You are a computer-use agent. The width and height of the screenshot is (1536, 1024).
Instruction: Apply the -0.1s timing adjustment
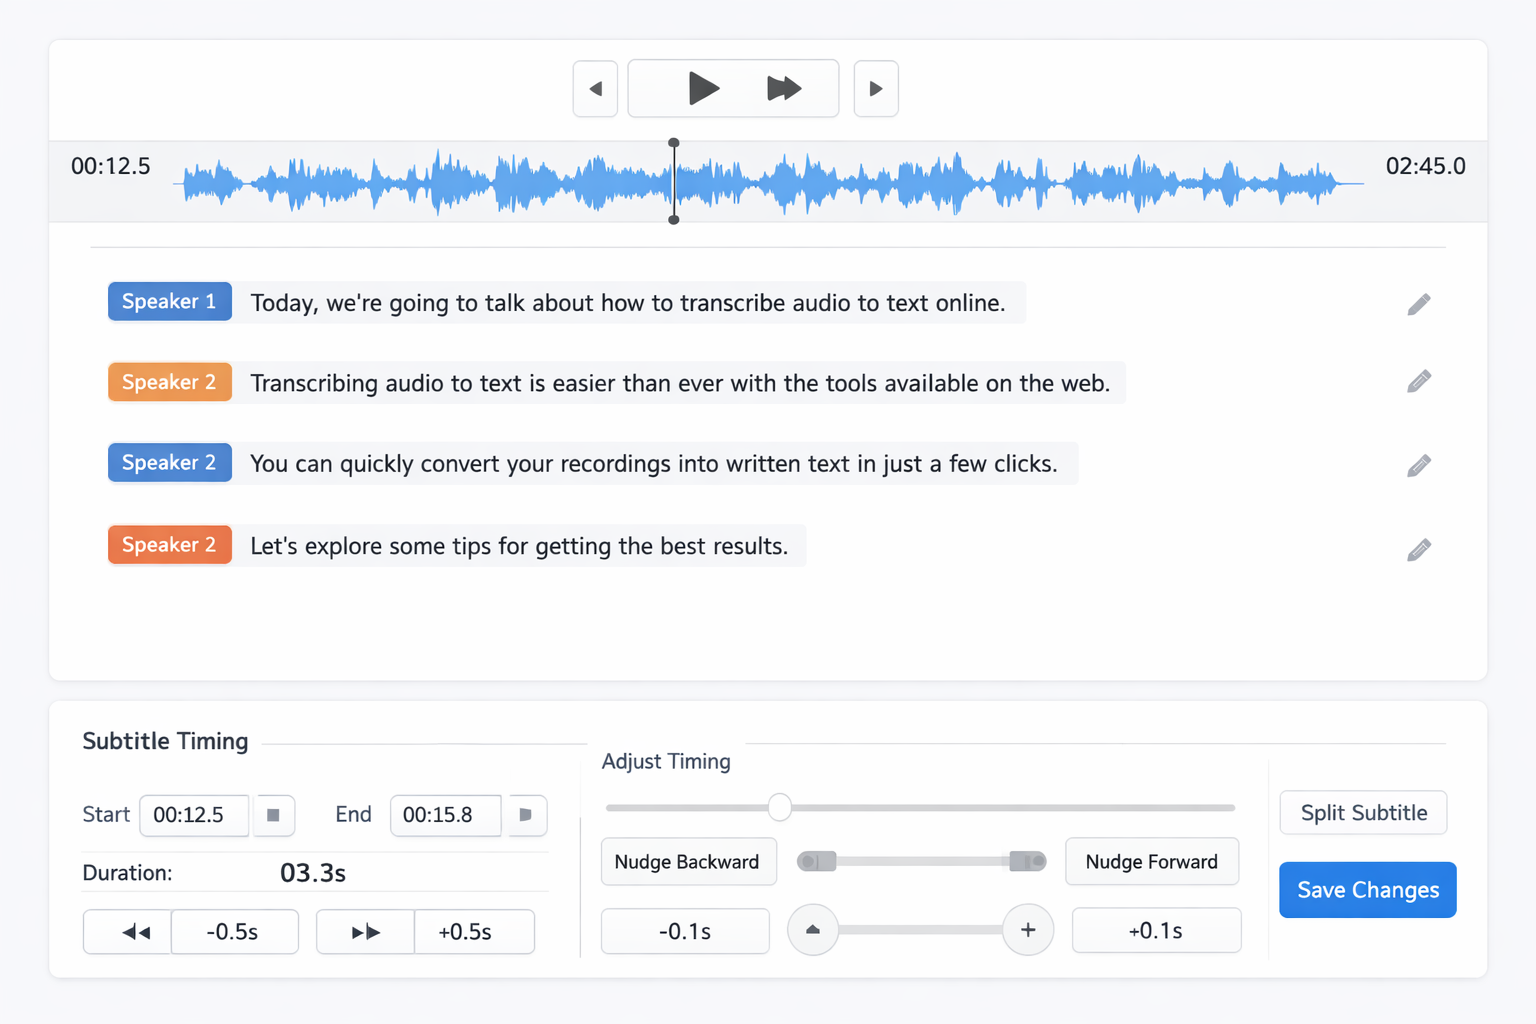(x=685, y=930)
